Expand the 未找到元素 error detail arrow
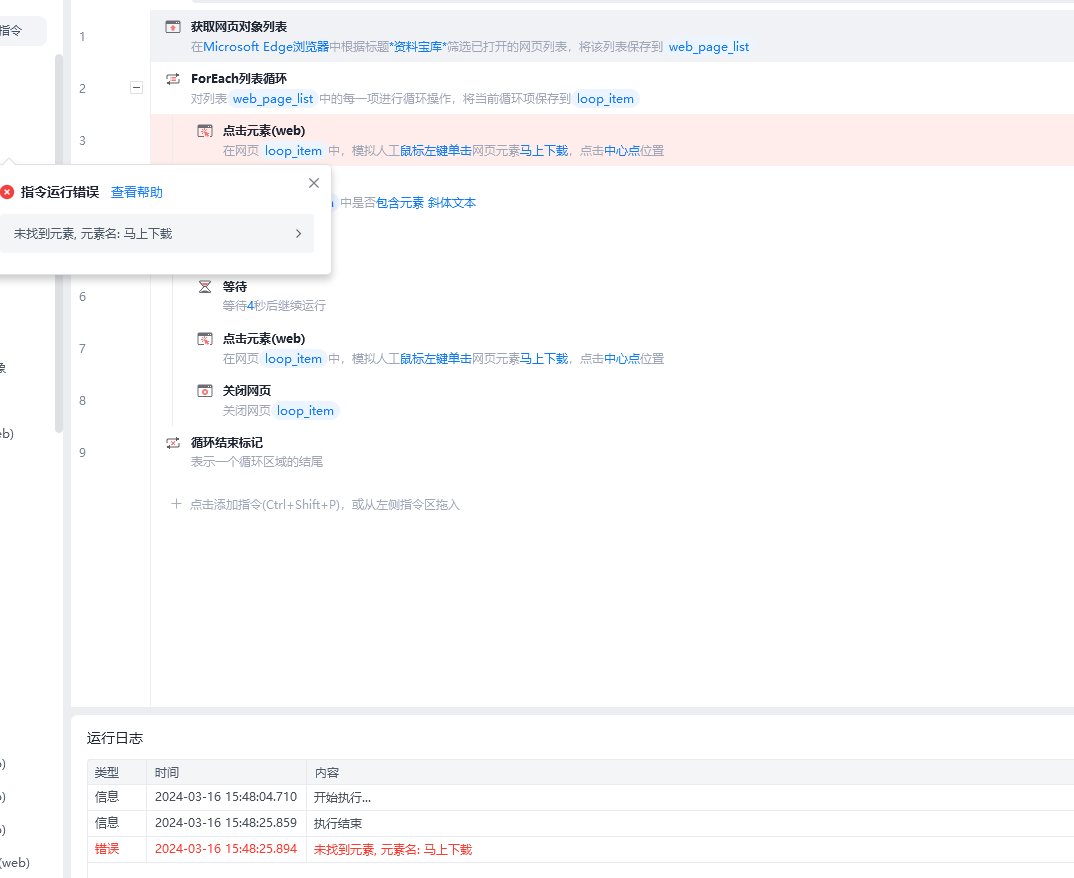This screenshot has width=1074, height=878. click(299, 234)
